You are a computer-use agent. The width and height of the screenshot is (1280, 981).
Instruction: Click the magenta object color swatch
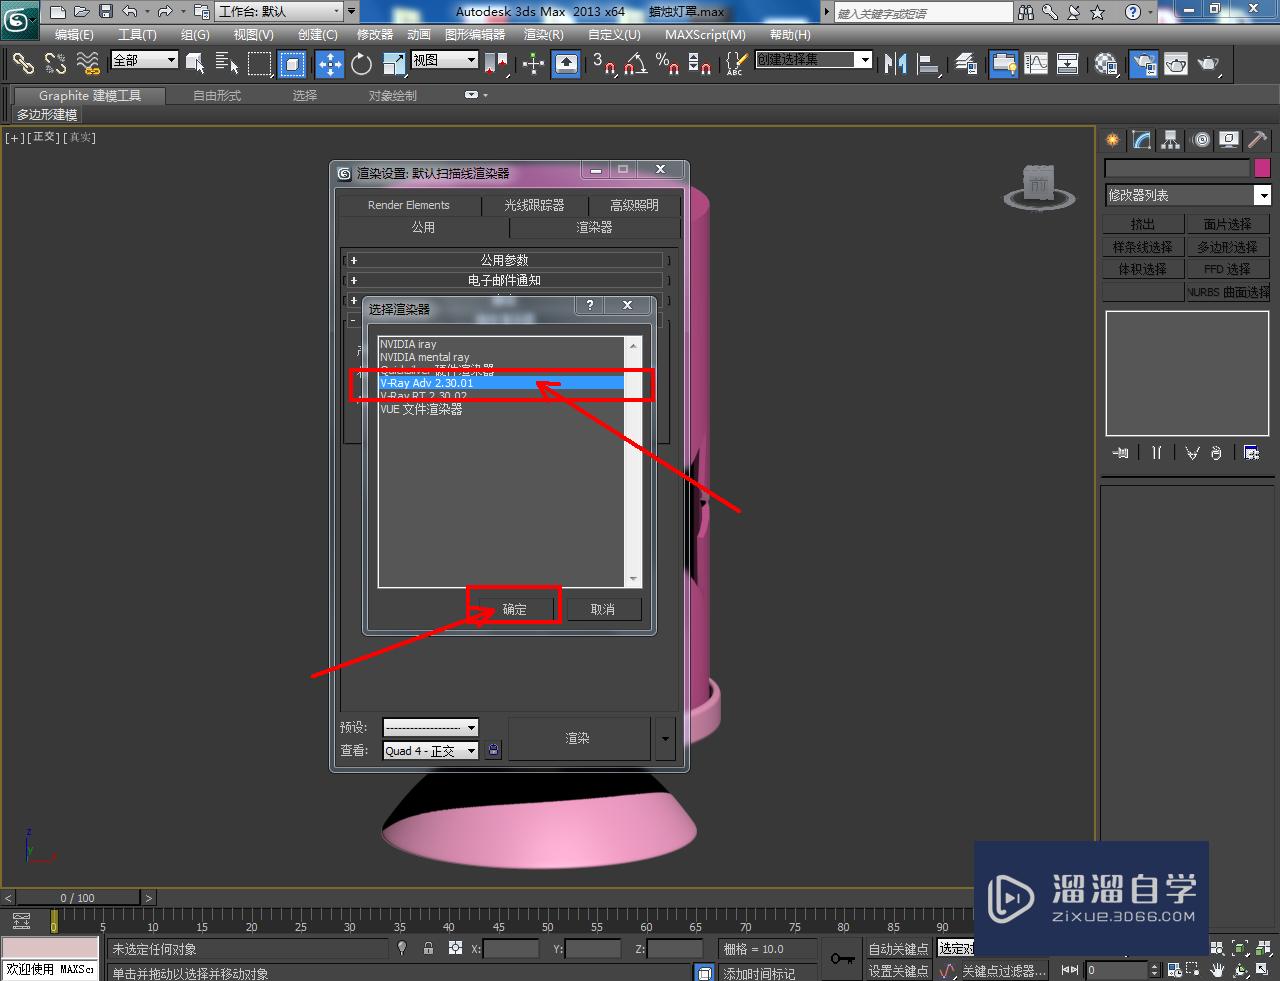point(1263,168)
